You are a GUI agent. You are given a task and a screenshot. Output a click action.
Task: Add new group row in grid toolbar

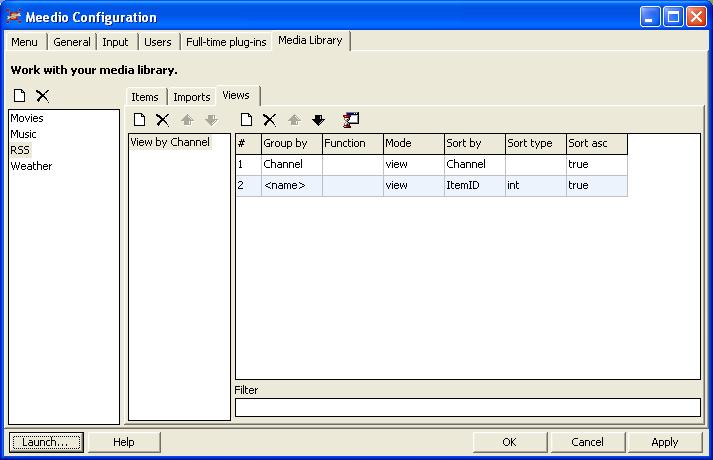coord(246,120)
